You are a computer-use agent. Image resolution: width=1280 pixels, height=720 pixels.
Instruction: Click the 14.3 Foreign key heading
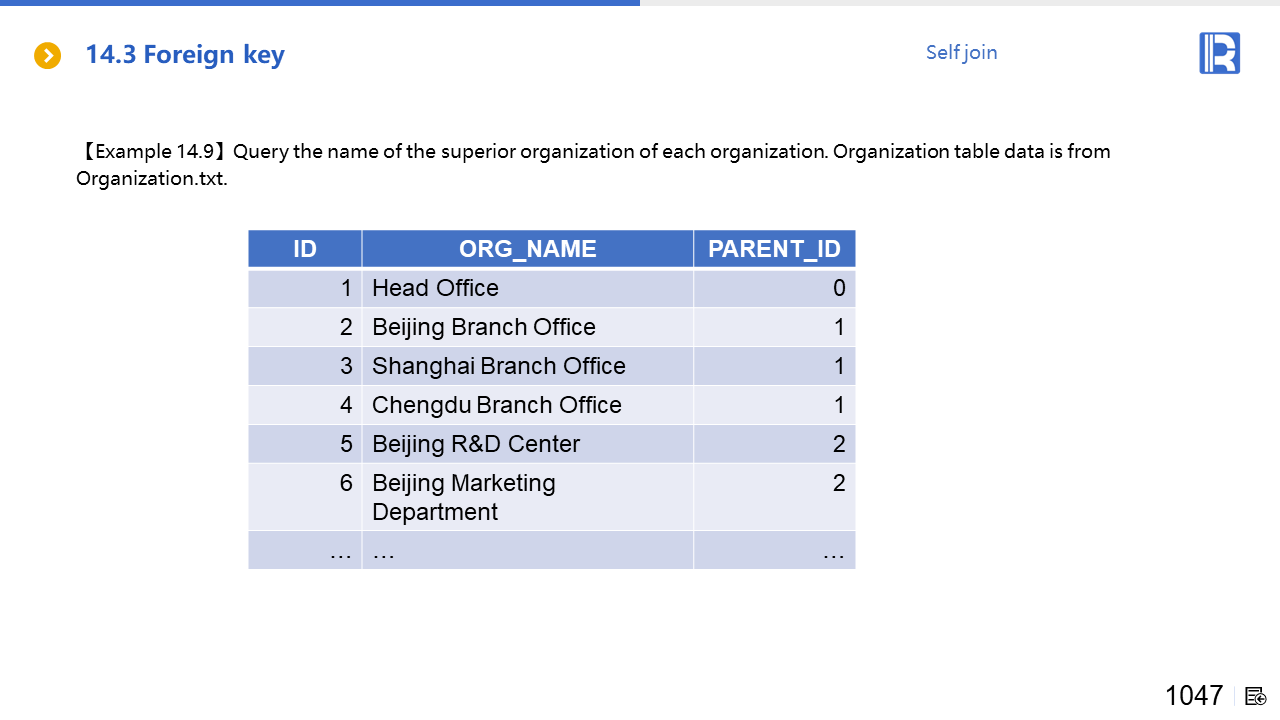185,55
